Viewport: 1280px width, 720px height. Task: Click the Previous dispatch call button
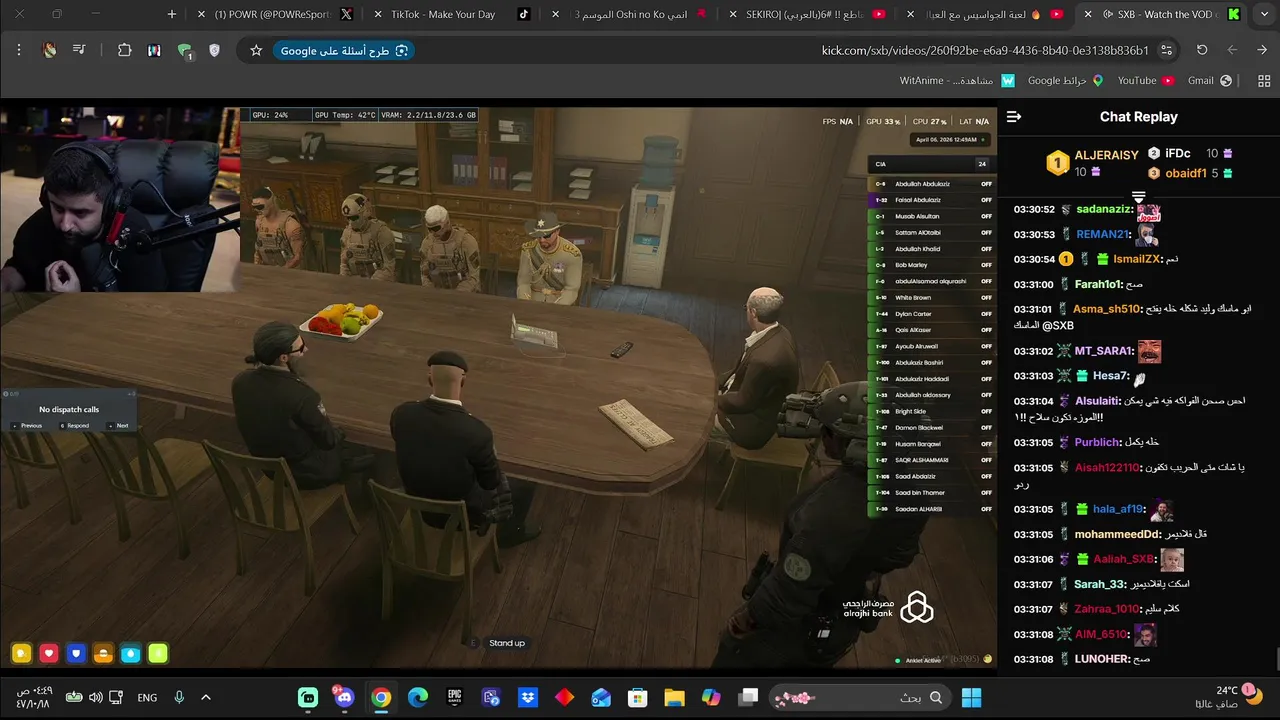click(27, 425)
